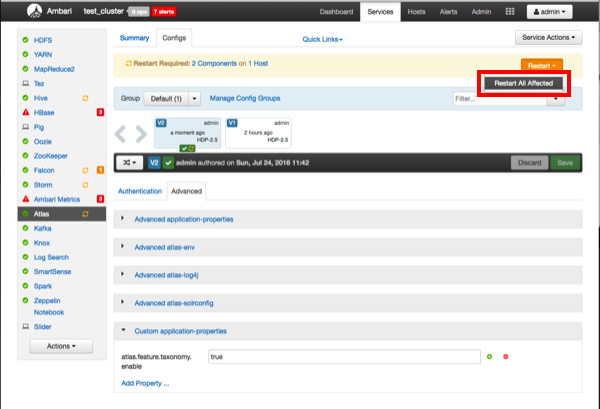The width and height of the screenshot is (600, 409).
Task: Select the V2 config version box
Action: click(188, 133)
